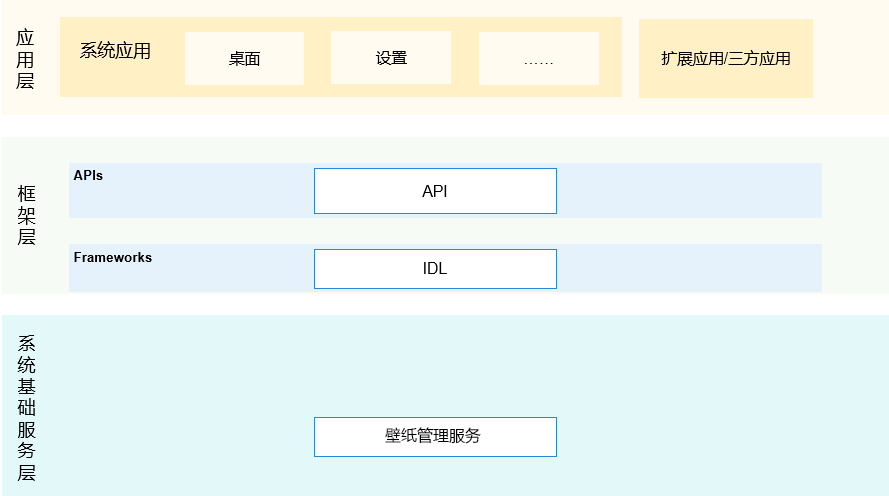Select the 壁纸管理服务 box

pyautogui.click(x=435, y=436)
